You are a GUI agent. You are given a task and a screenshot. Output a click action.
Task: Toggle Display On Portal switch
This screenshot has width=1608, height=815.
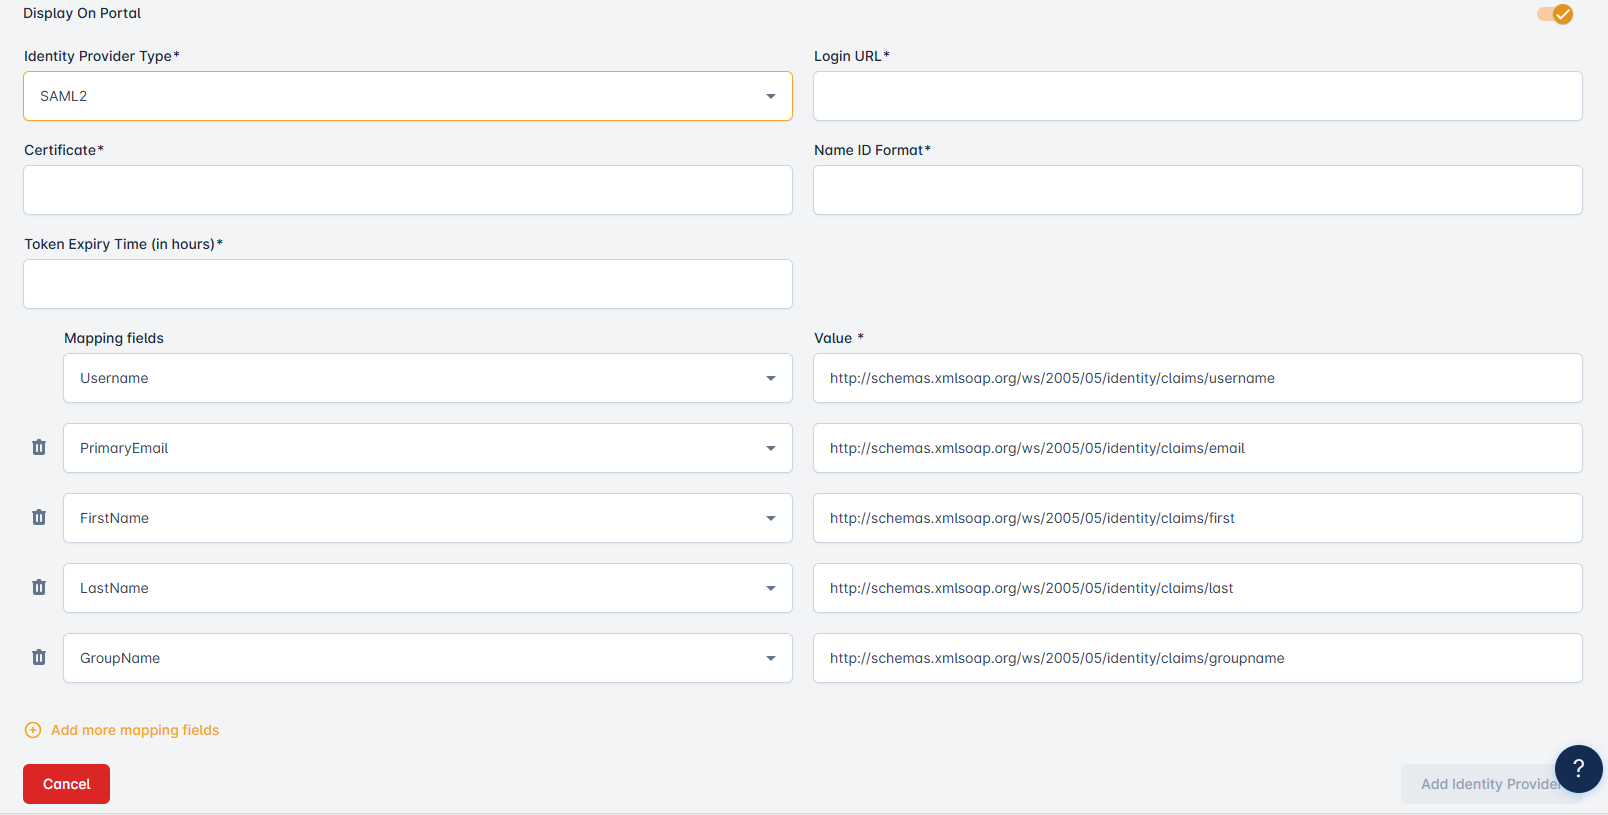1555,14
